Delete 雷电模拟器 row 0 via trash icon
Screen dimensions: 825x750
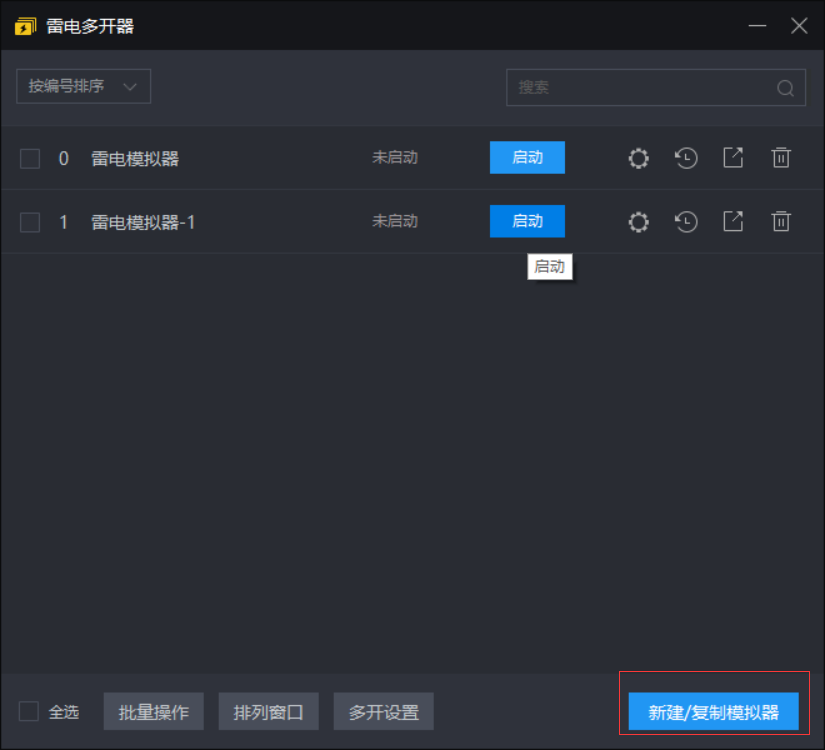click(x=781, y=157)
